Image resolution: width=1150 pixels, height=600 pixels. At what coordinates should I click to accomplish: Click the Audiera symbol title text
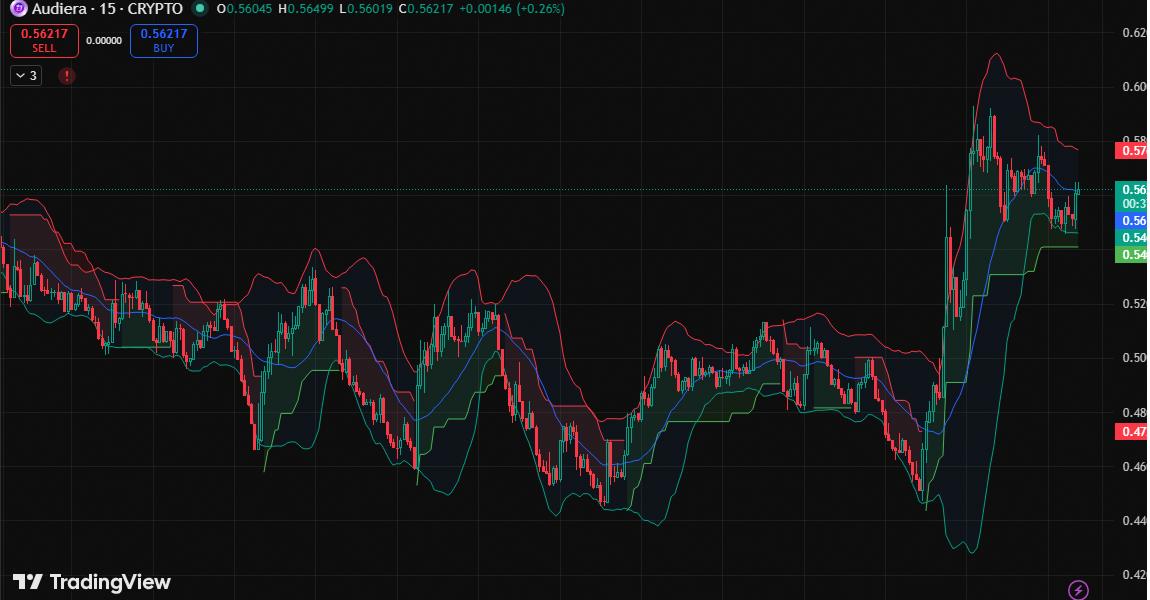[x=107, y=9]
